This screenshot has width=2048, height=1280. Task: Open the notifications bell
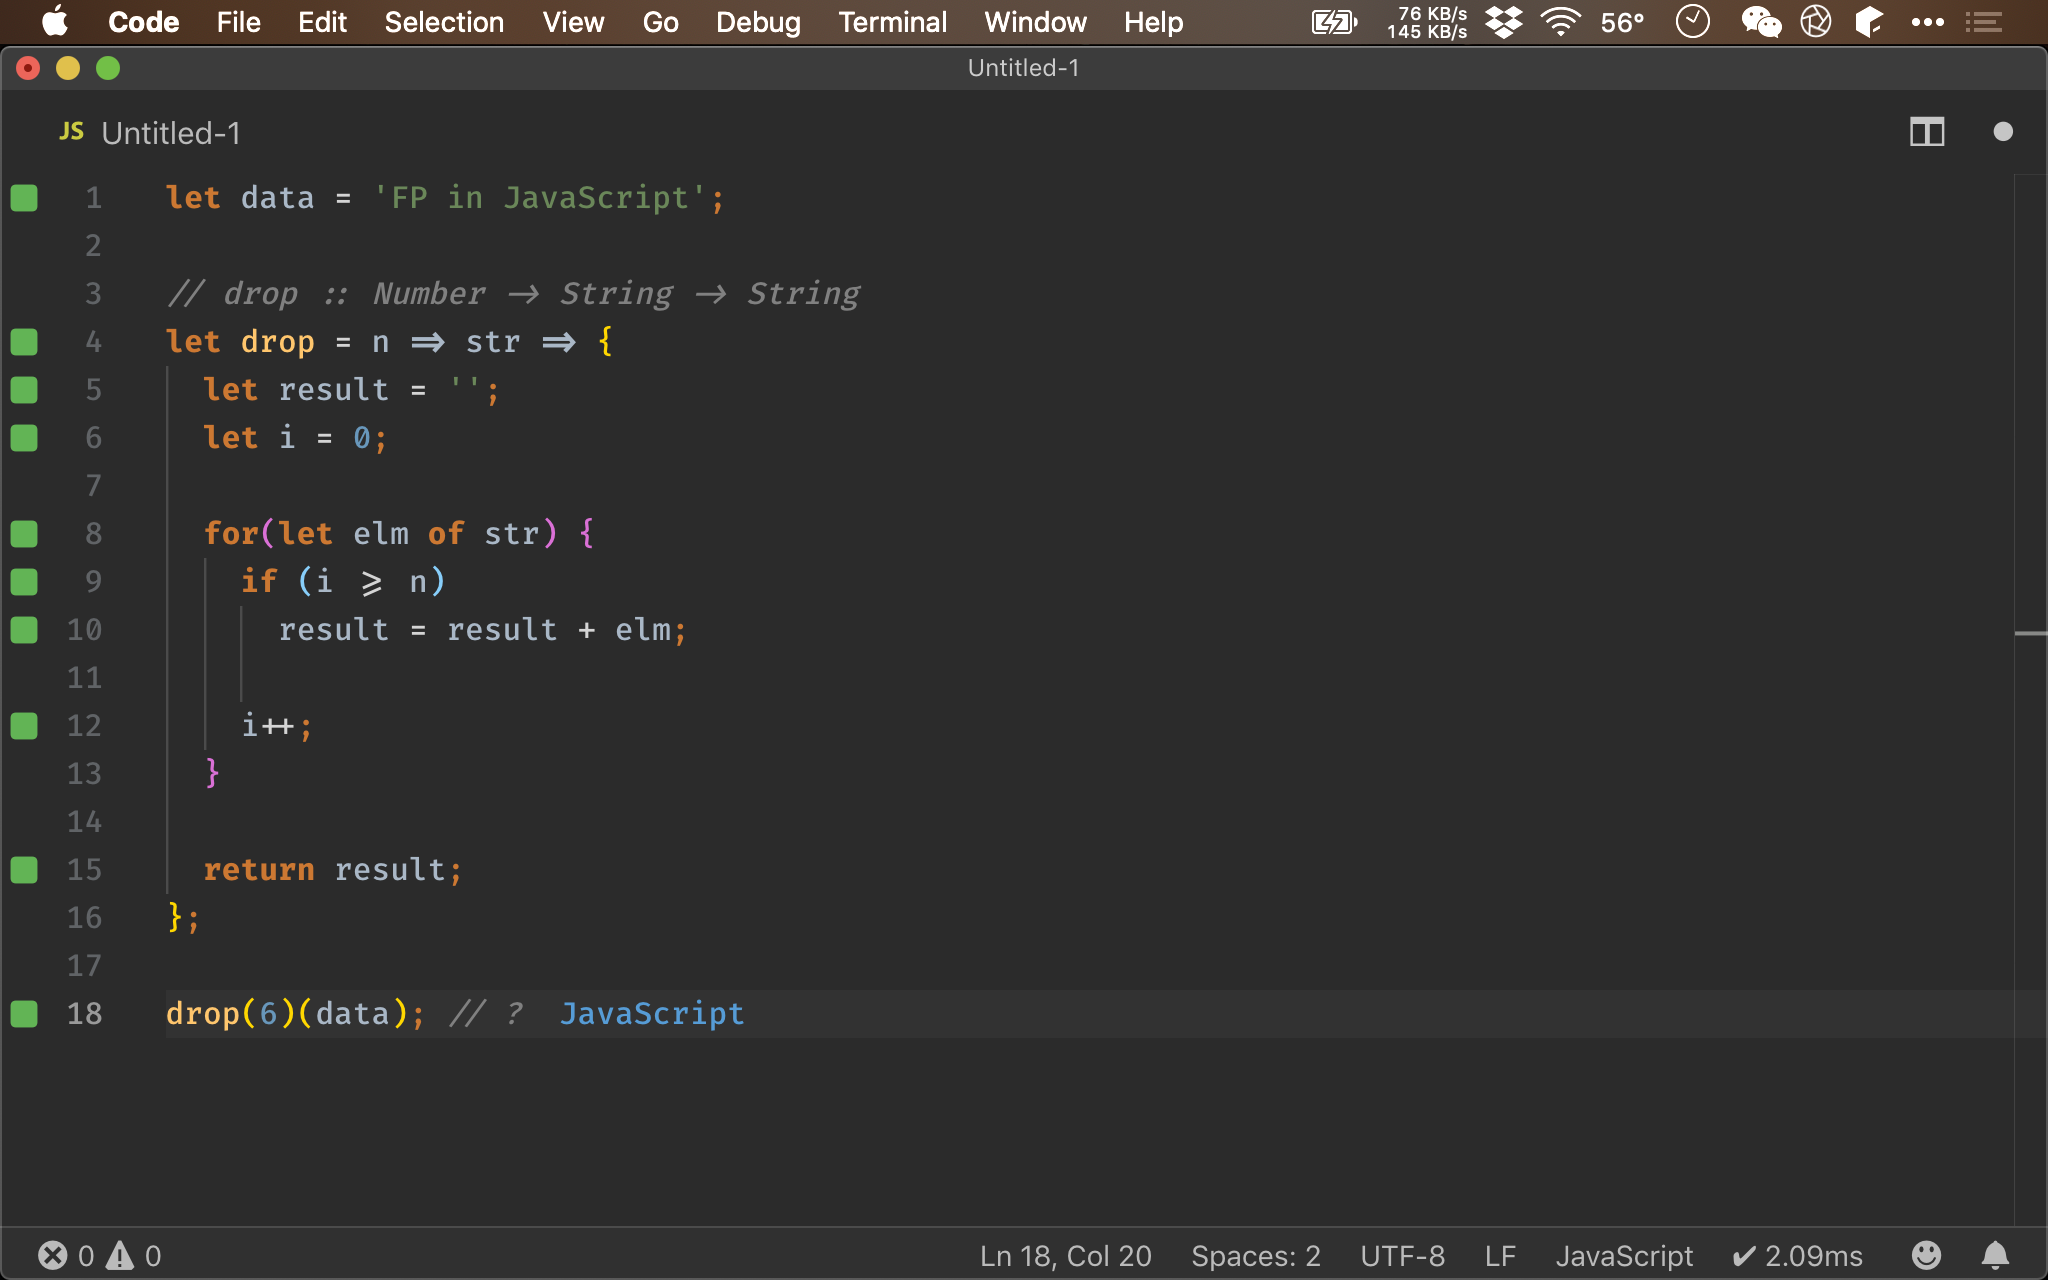tap(1995, 1255)
